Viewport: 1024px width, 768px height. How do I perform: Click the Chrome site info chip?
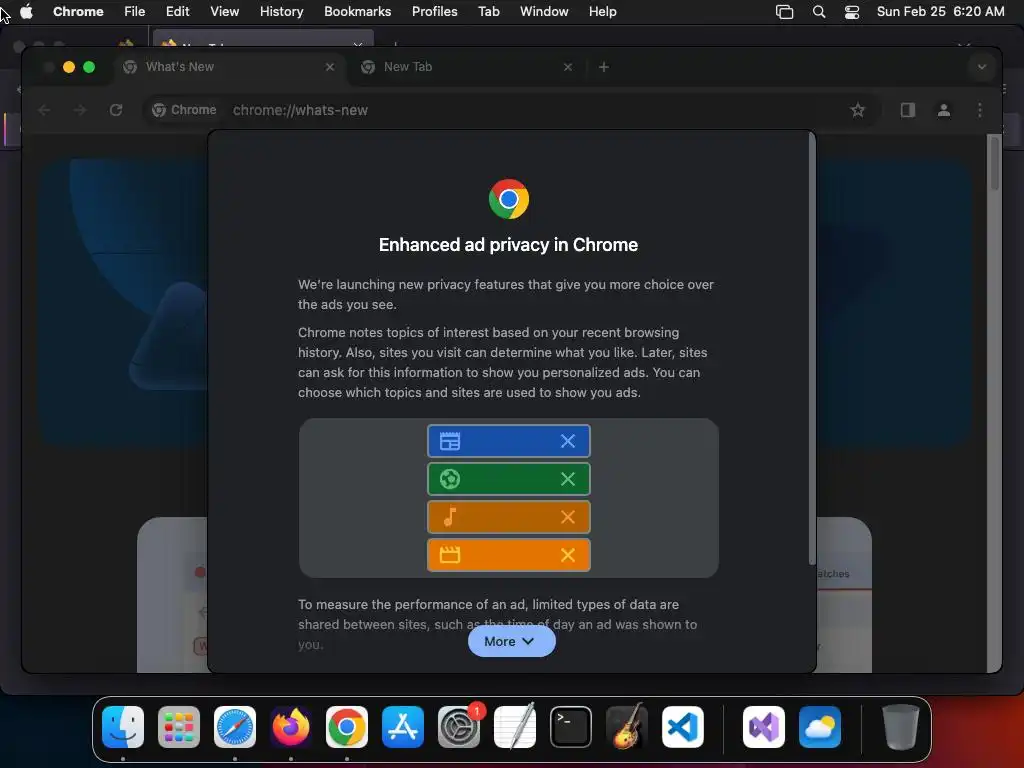184,110
